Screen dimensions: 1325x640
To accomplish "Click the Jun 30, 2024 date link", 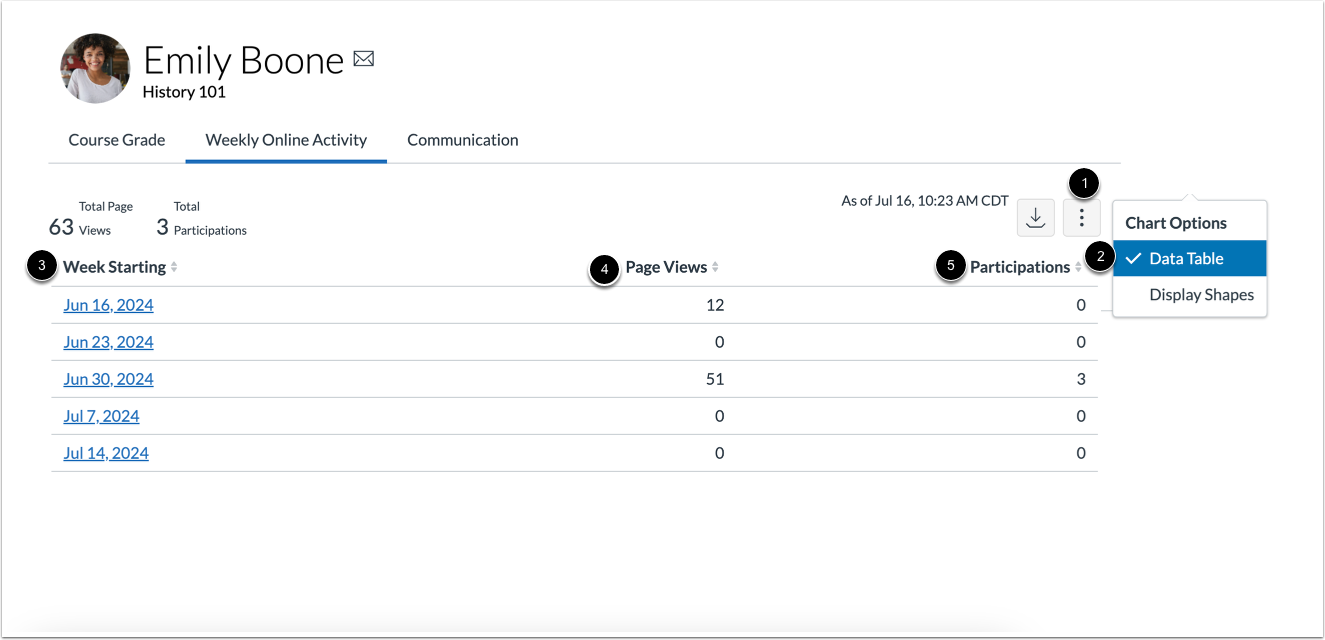I will pyautogui.click(x=108, y=379).
